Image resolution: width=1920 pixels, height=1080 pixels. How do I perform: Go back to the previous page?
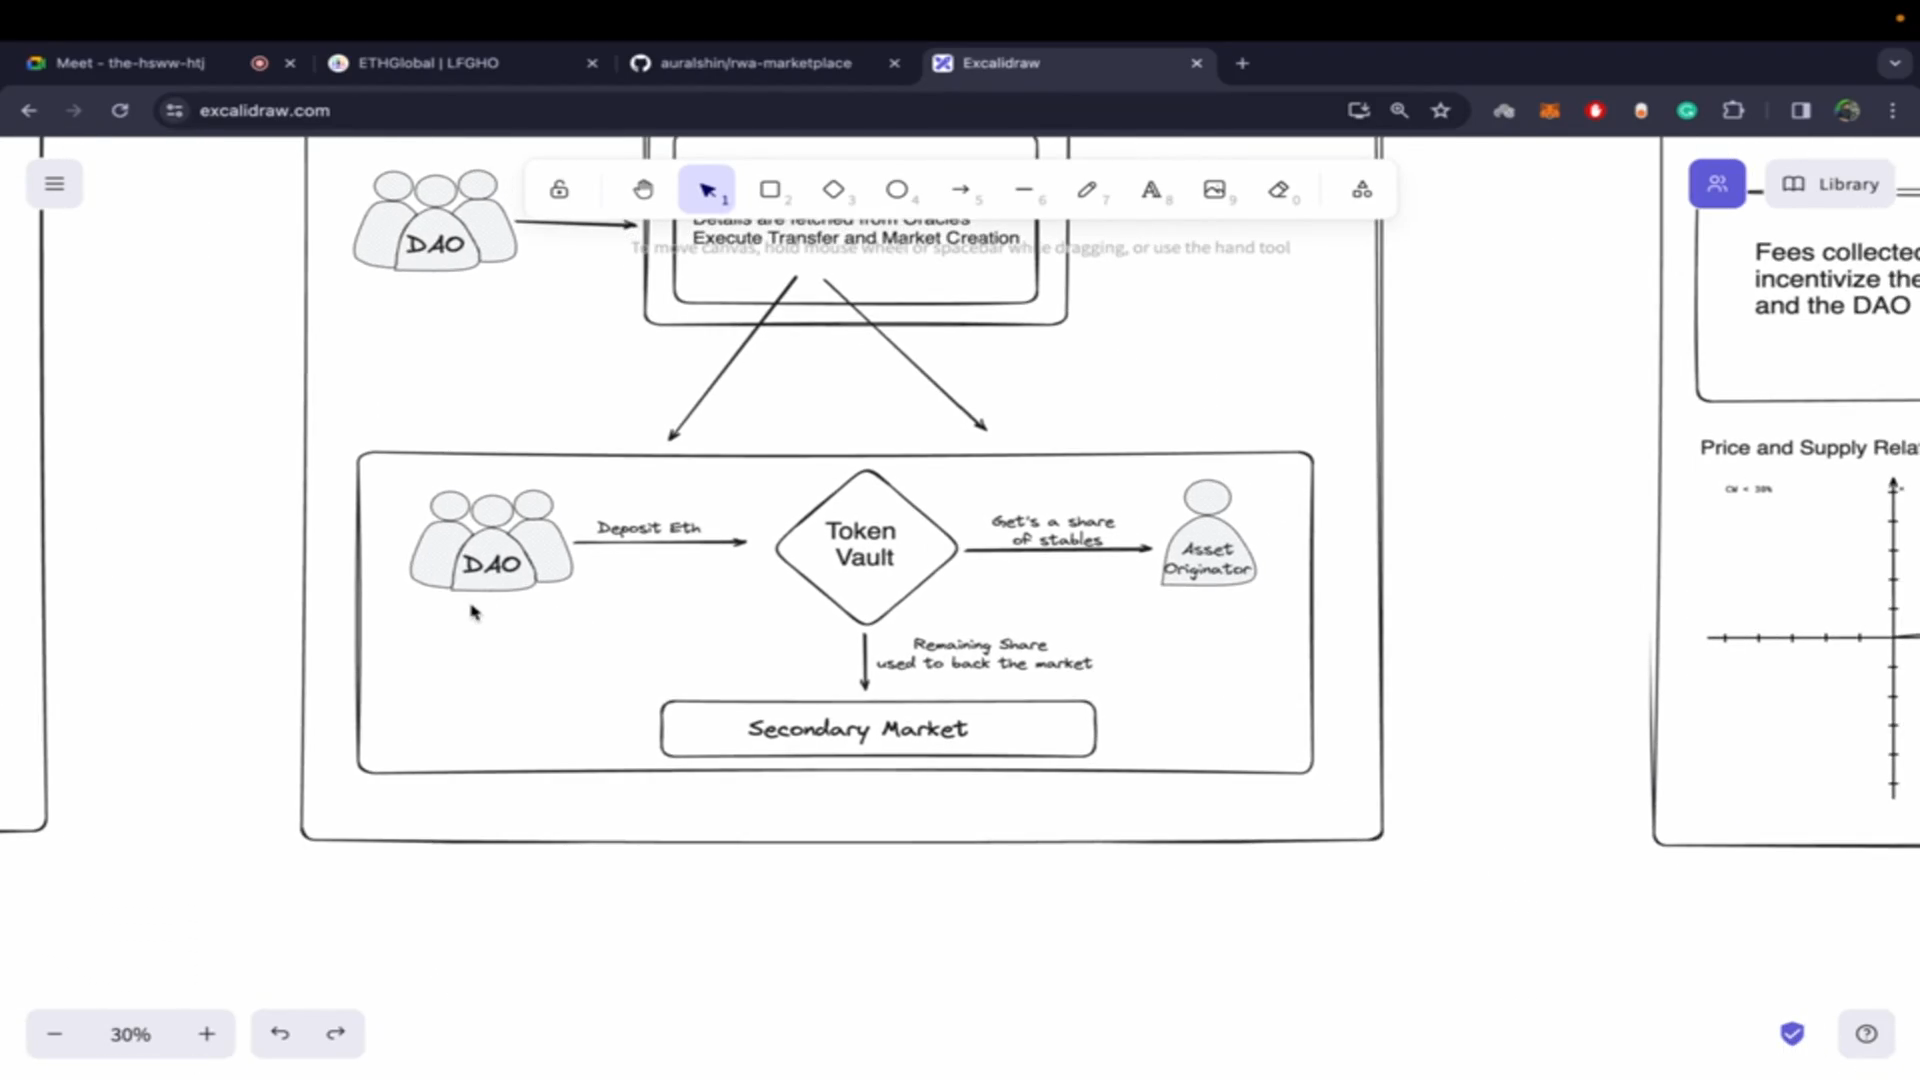29,111
